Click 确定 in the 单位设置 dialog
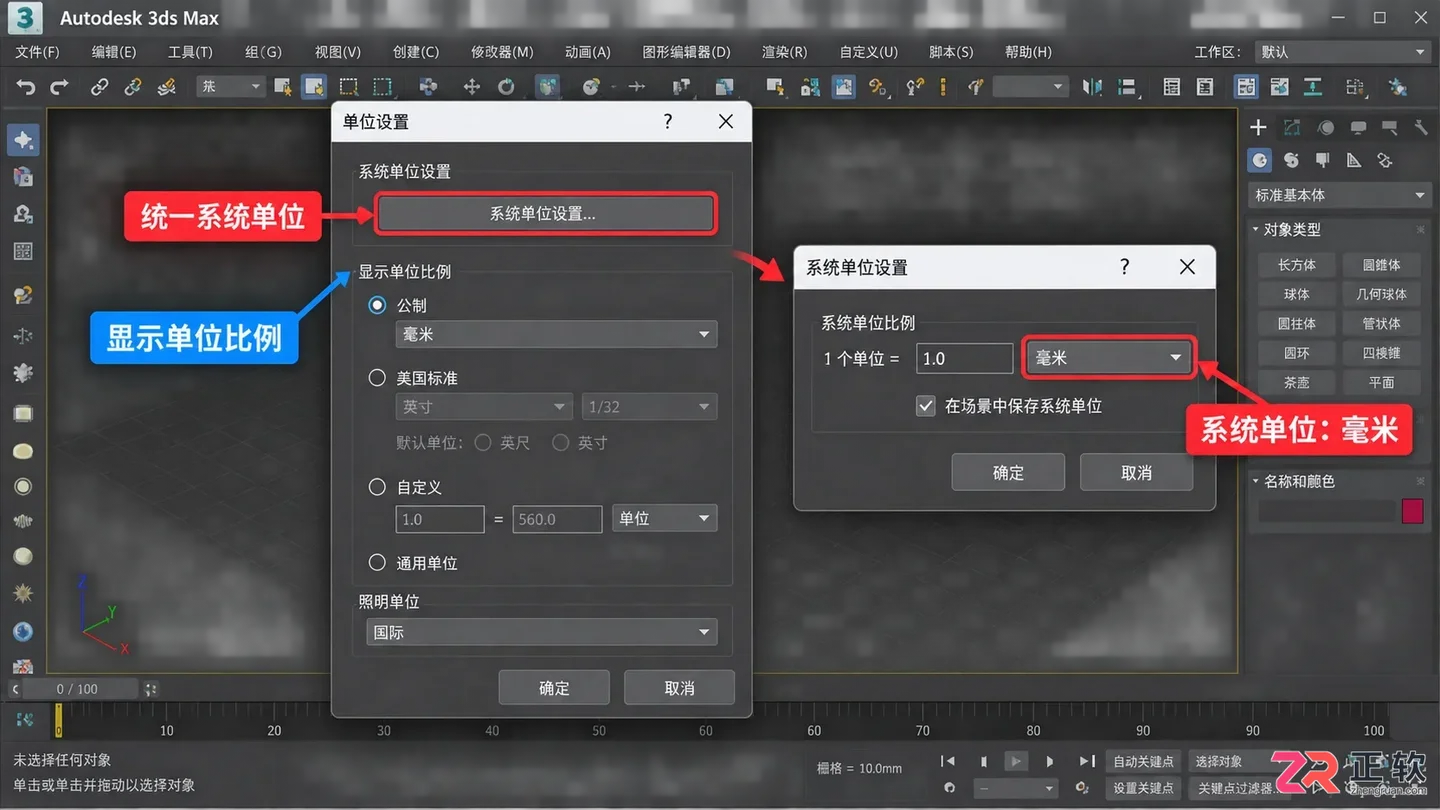 pos(554,688)
